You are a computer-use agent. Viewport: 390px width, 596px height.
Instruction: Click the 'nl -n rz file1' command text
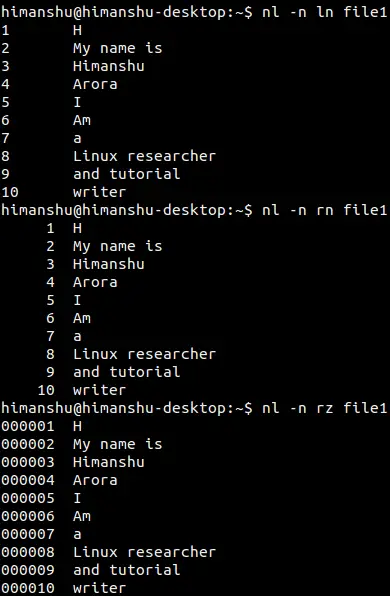tap(325, 408)
